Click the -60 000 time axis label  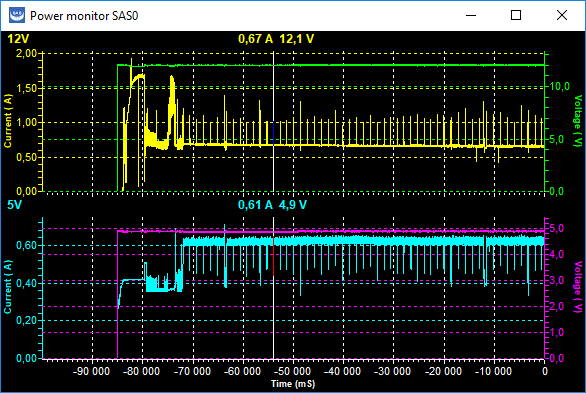(x=242, y=371)
